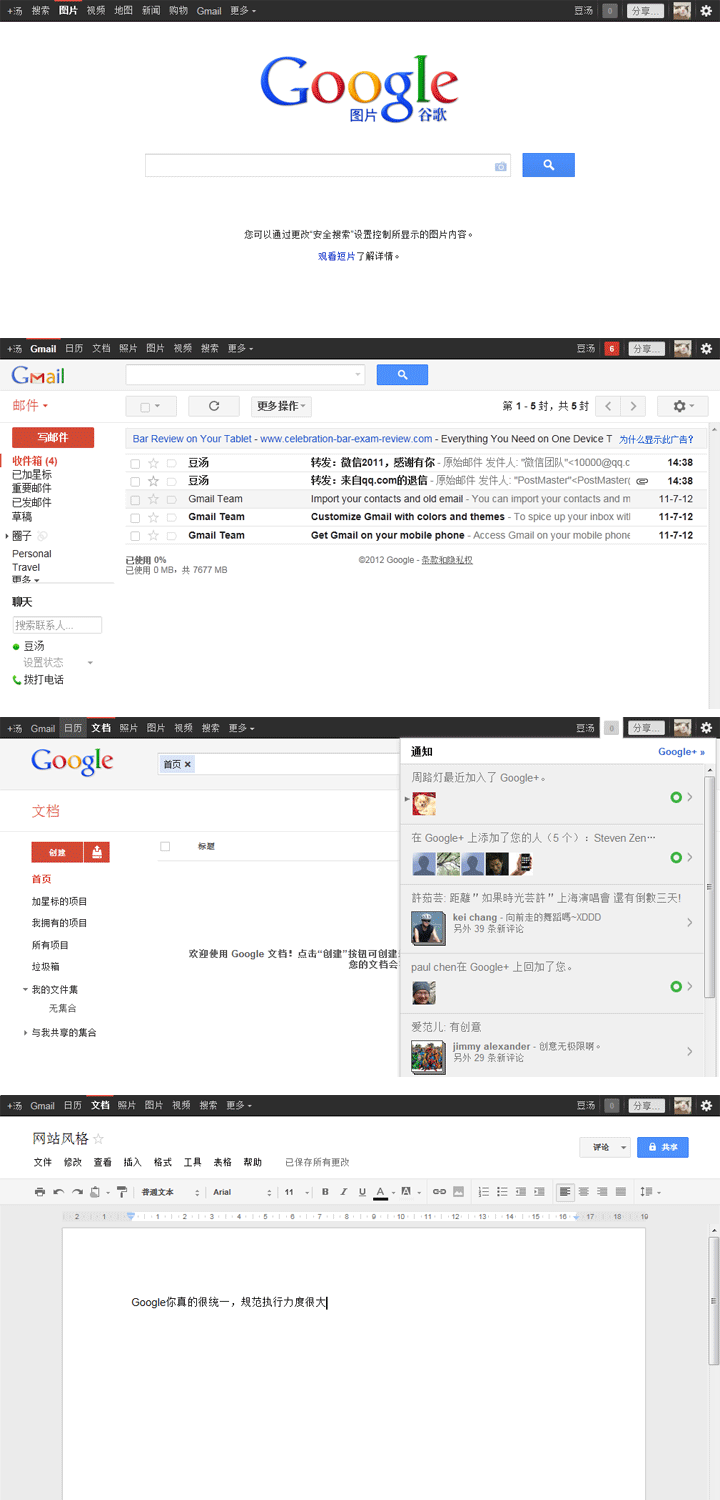Click the red 写邮件 compose button
The height and width of the screenshot is (1500, 720).
pos(53,437)
